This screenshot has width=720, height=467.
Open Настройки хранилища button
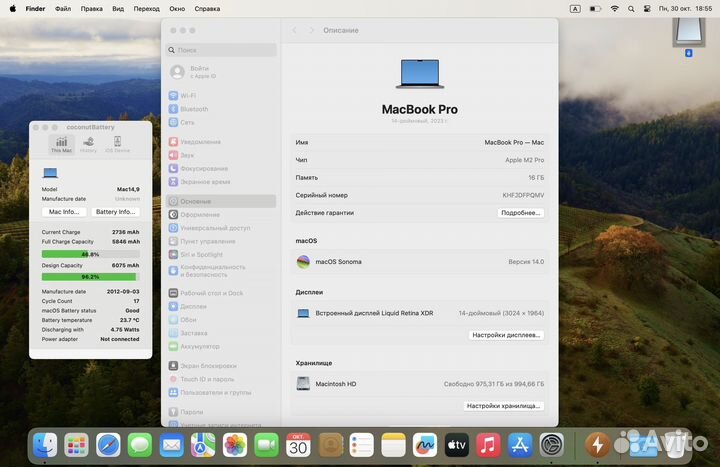tap(503, 406)
